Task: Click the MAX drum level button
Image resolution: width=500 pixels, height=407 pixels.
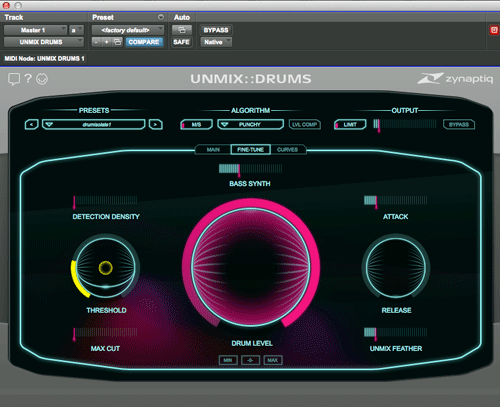Action: point(273,360)
